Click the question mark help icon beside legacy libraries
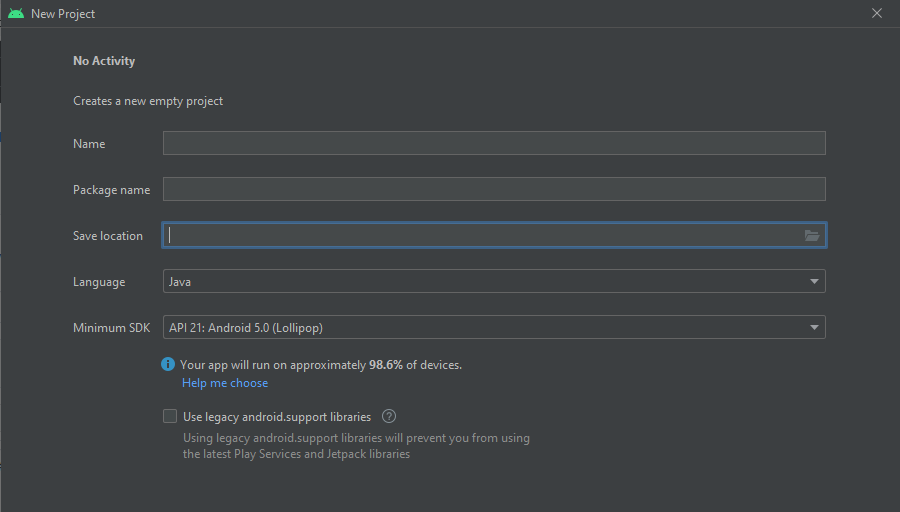 (x=389, y=416)
